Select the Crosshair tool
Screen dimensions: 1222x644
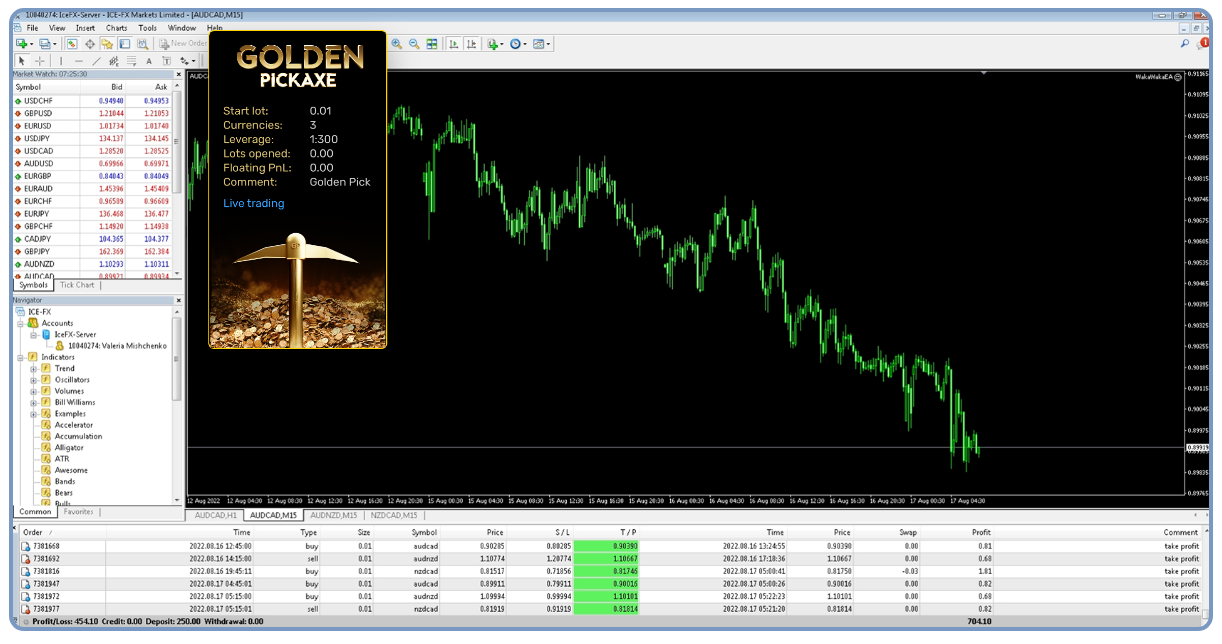point(40,61)
